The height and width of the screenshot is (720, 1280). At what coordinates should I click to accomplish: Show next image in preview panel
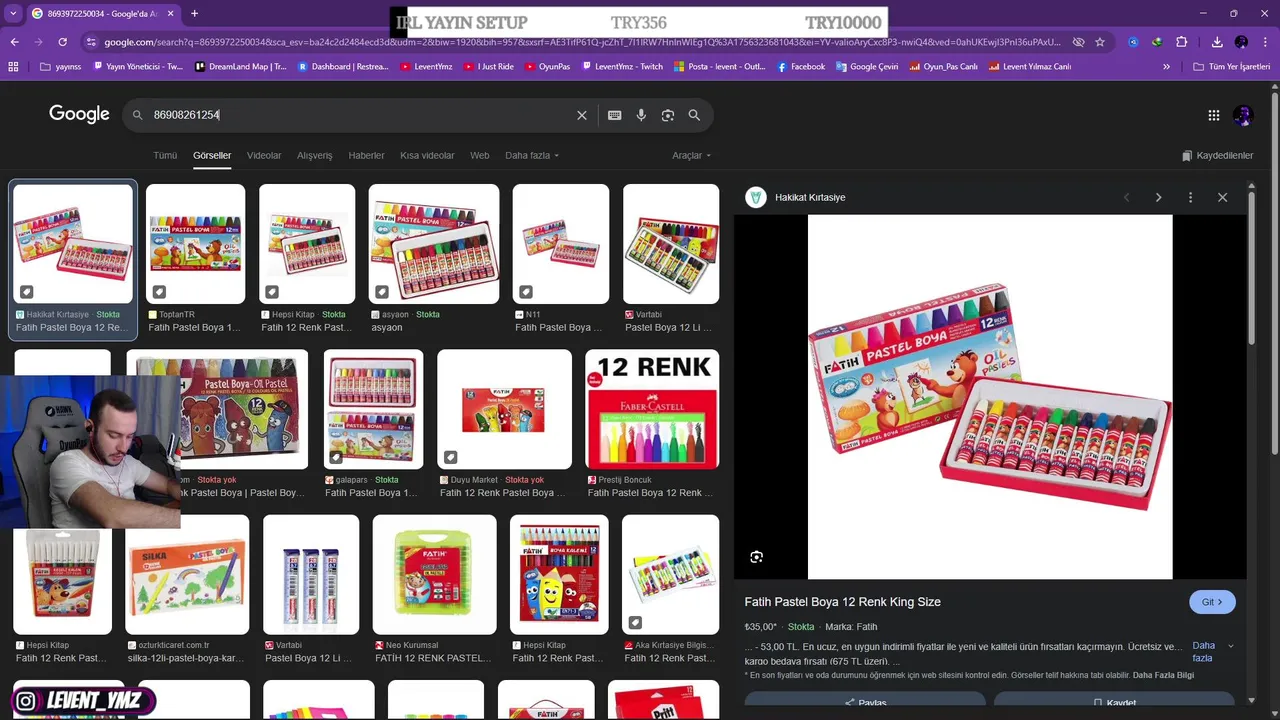[1158, 197]
